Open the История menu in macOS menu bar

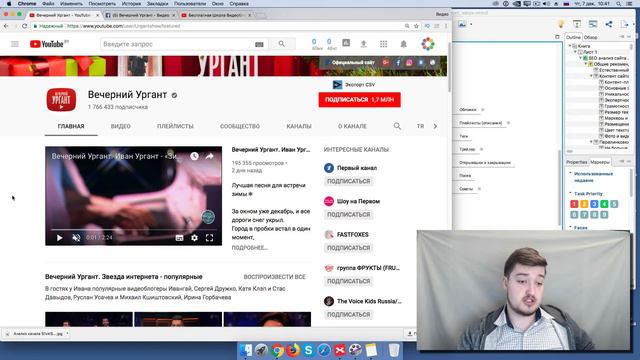coord(131,3)
